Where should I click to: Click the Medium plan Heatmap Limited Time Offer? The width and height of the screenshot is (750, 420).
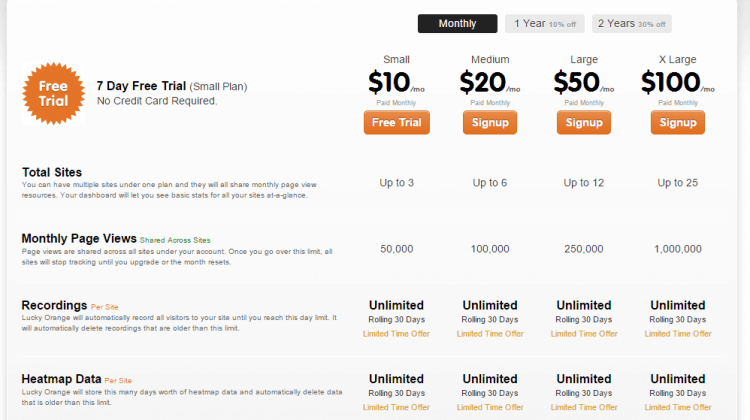coord(490,408)
